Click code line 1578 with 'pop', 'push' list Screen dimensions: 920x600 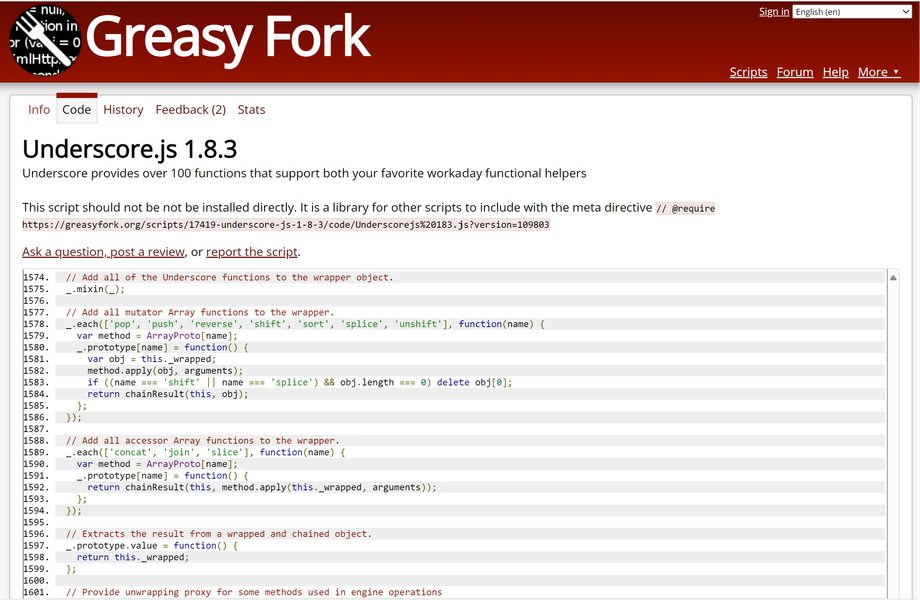305,324
